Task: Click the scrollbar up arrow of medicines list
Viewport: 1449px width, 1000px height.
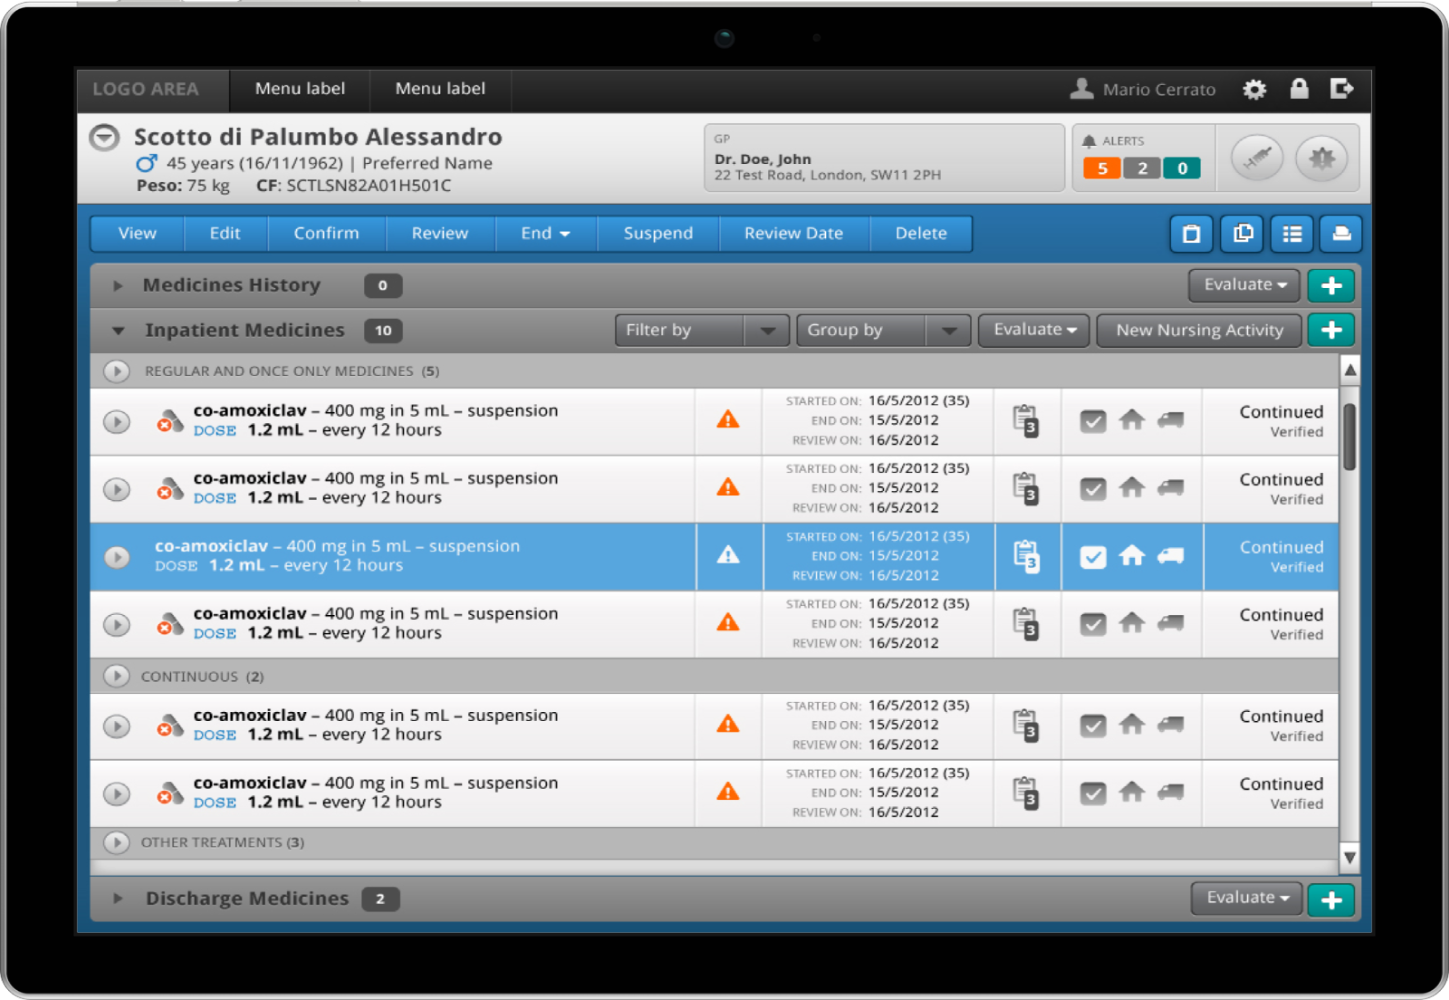Action: pos(1350,370)
